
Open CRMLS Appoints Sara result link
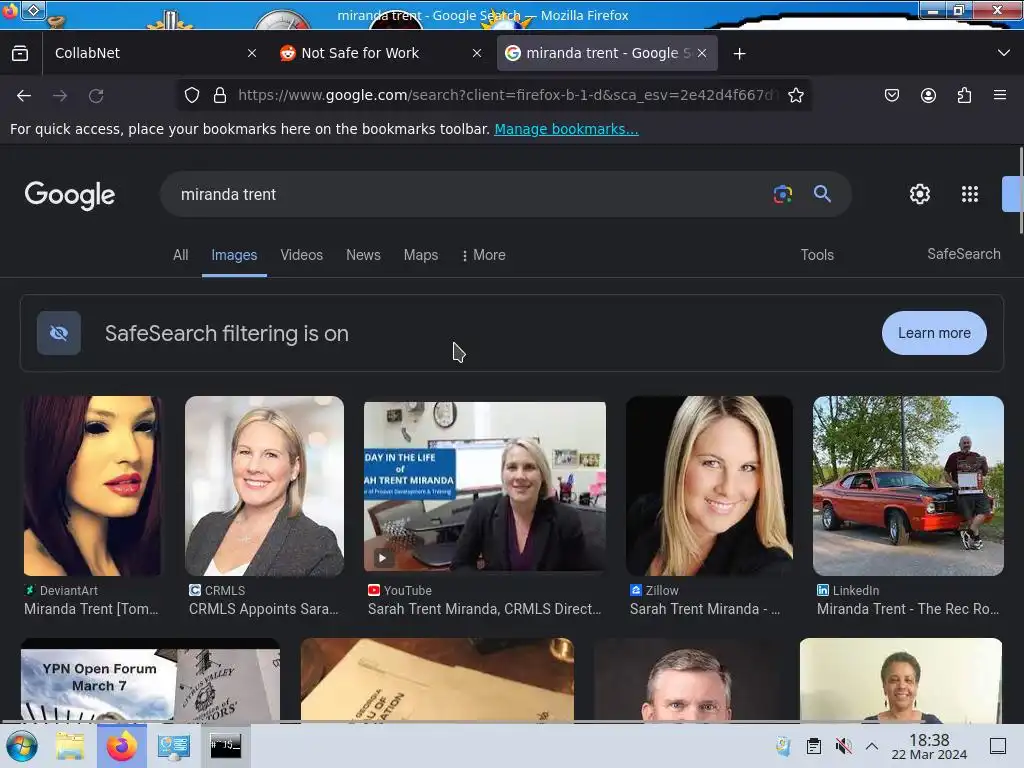263,609
